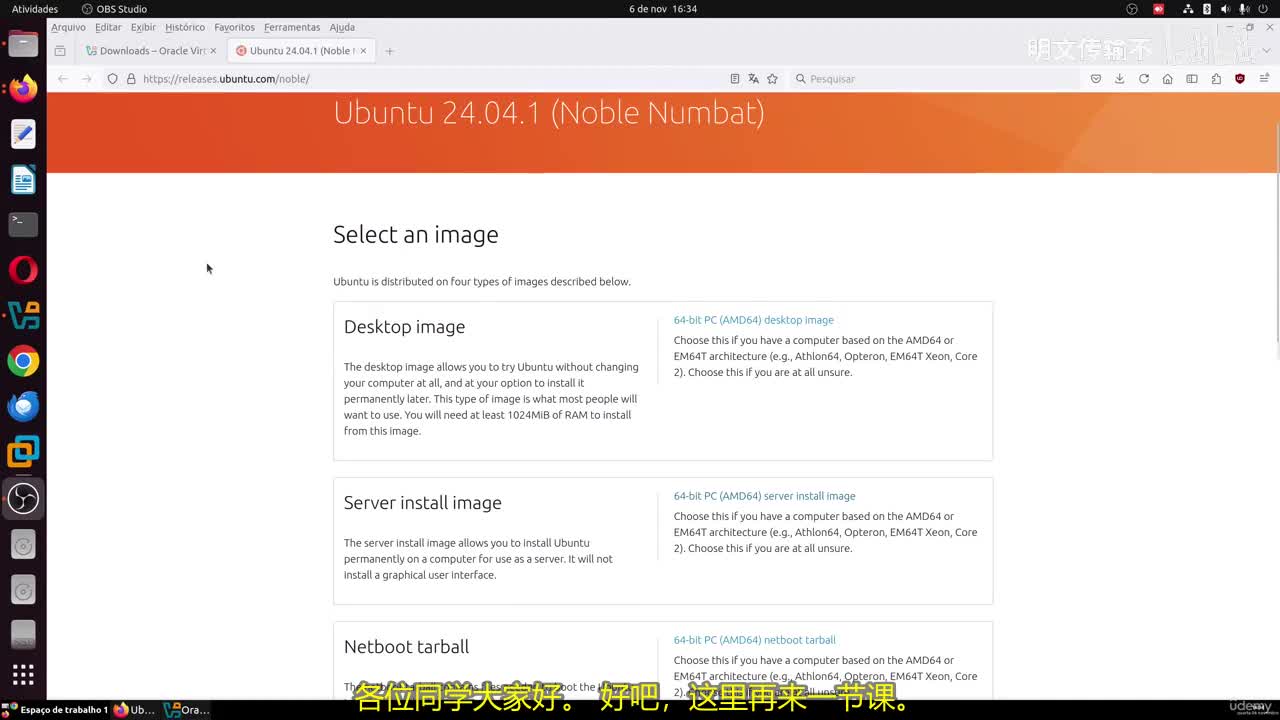Open LibreOffice Writer from the dock
1280x720 pixels.
pyautogui.click(x=23, y=179)
